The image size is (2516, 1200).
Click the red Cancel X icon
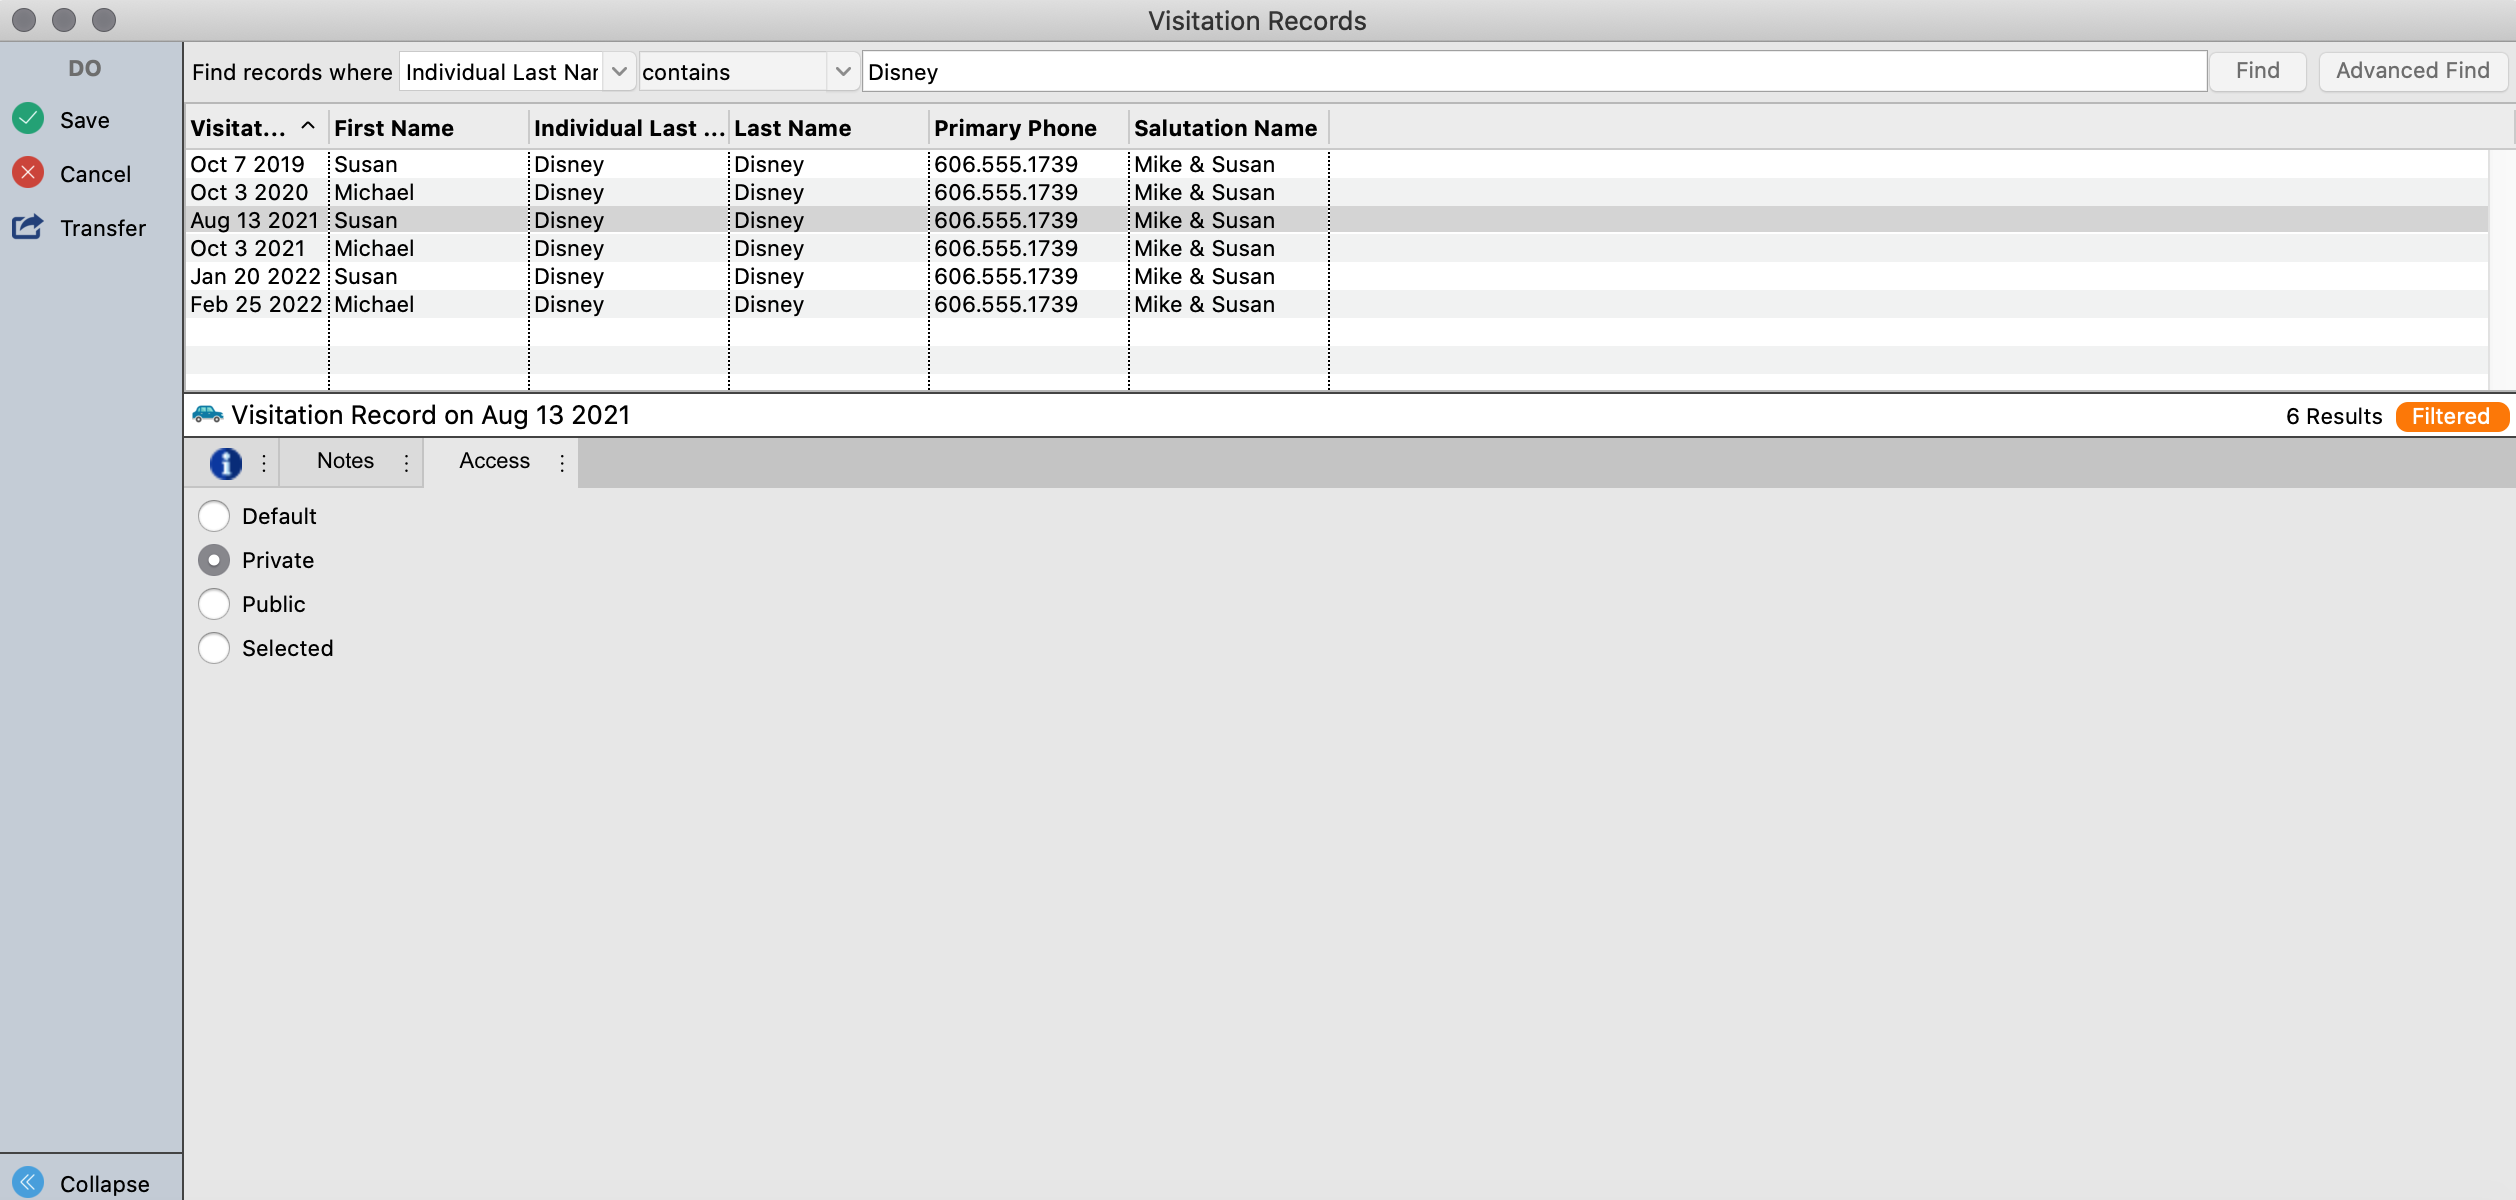point(28,173)
